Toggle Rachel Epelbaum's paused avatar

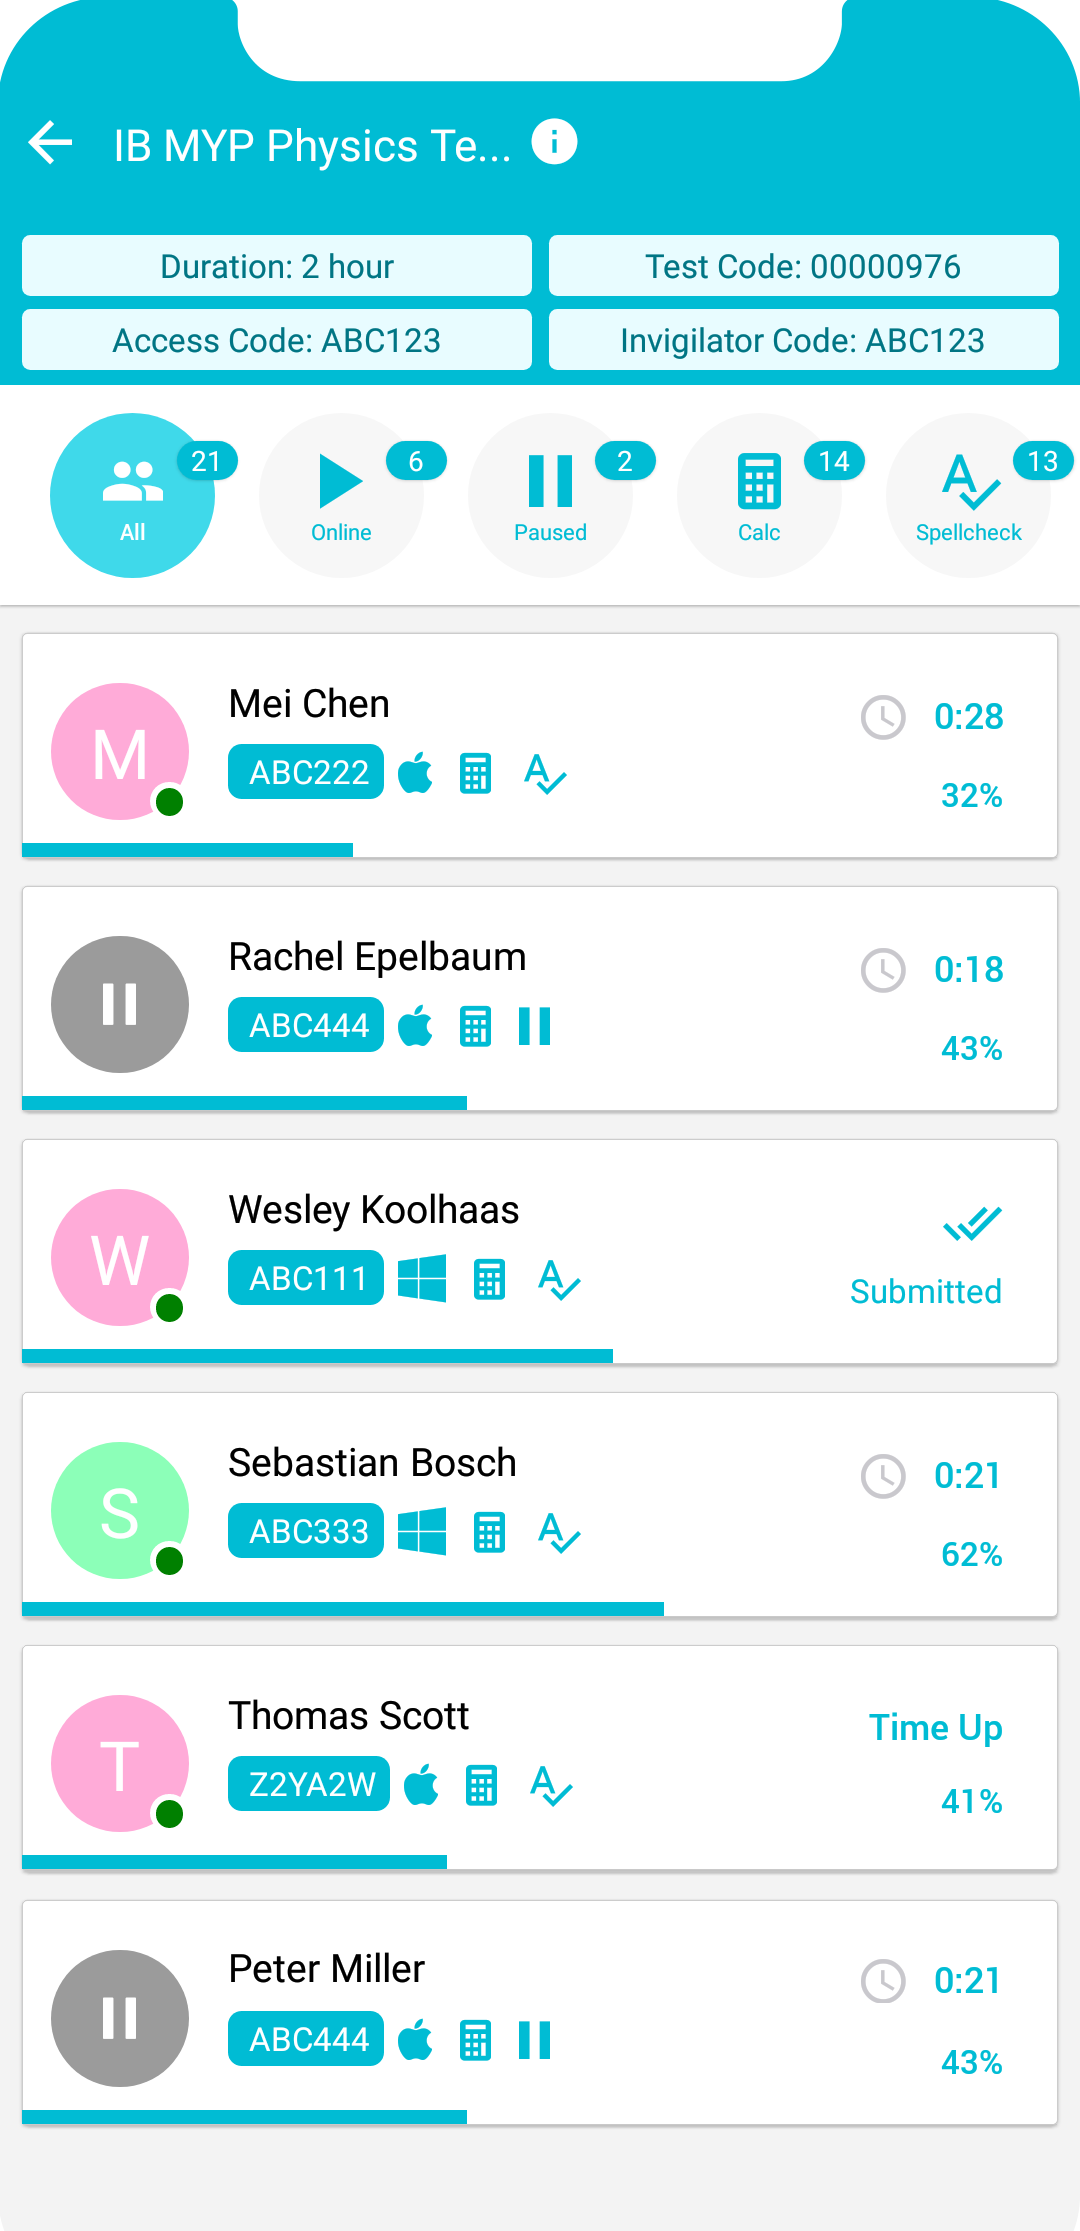tap(120, 1004)
